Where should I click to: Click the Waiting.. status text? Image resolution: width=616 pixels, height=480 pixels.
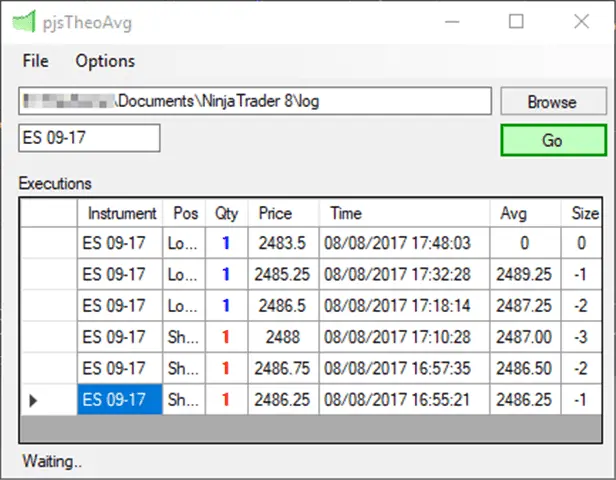(x=52, y=461)
